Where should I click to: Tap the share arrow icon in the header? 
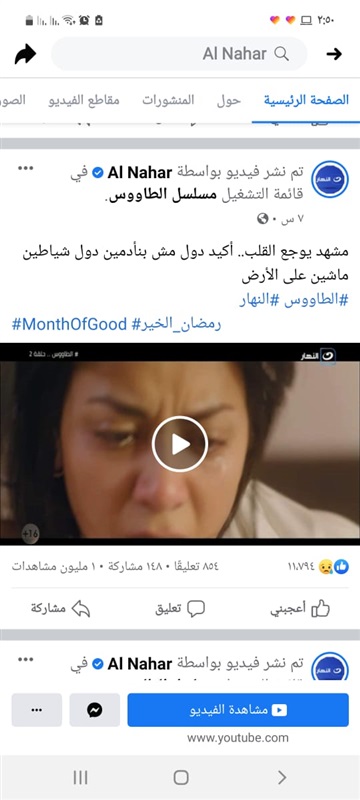pos(25,54)
